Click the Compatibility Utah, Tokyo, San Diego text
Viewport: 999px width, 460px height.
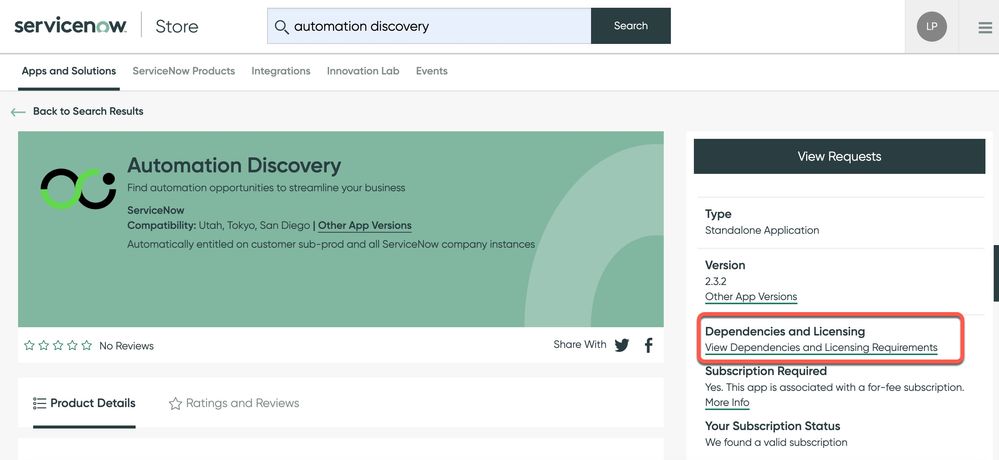[x=218, y=226]
